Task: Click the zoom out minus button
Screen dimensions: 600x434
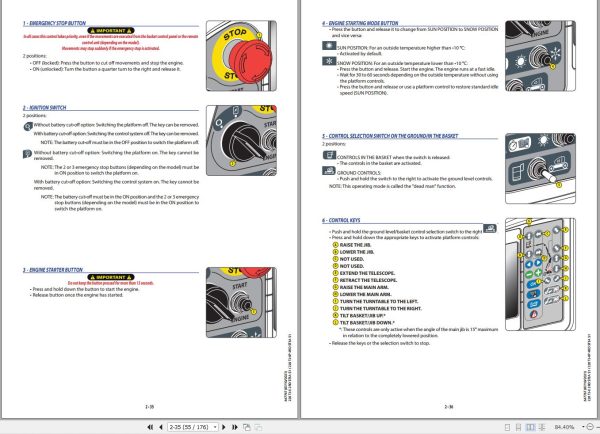Action: point(590,426)
